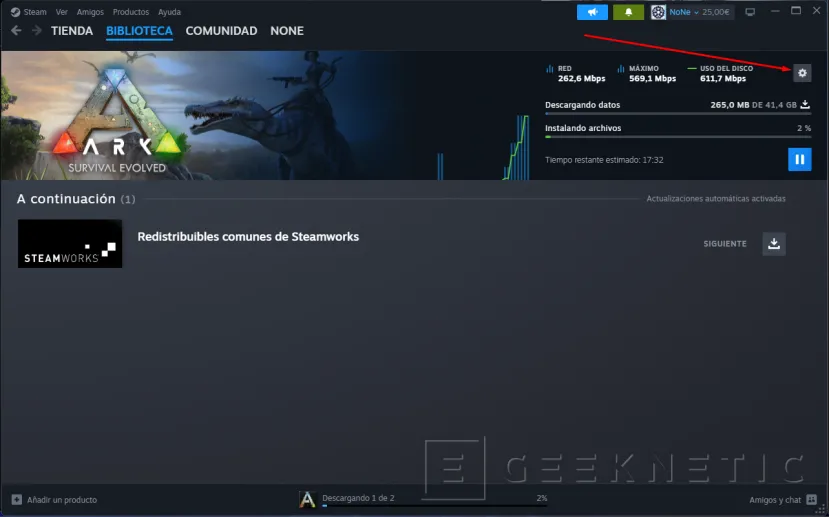The width and height of the screenshot is (829, 517).
Task: Open the downloads settings gear icon
Action: click(x=802, y=73)
